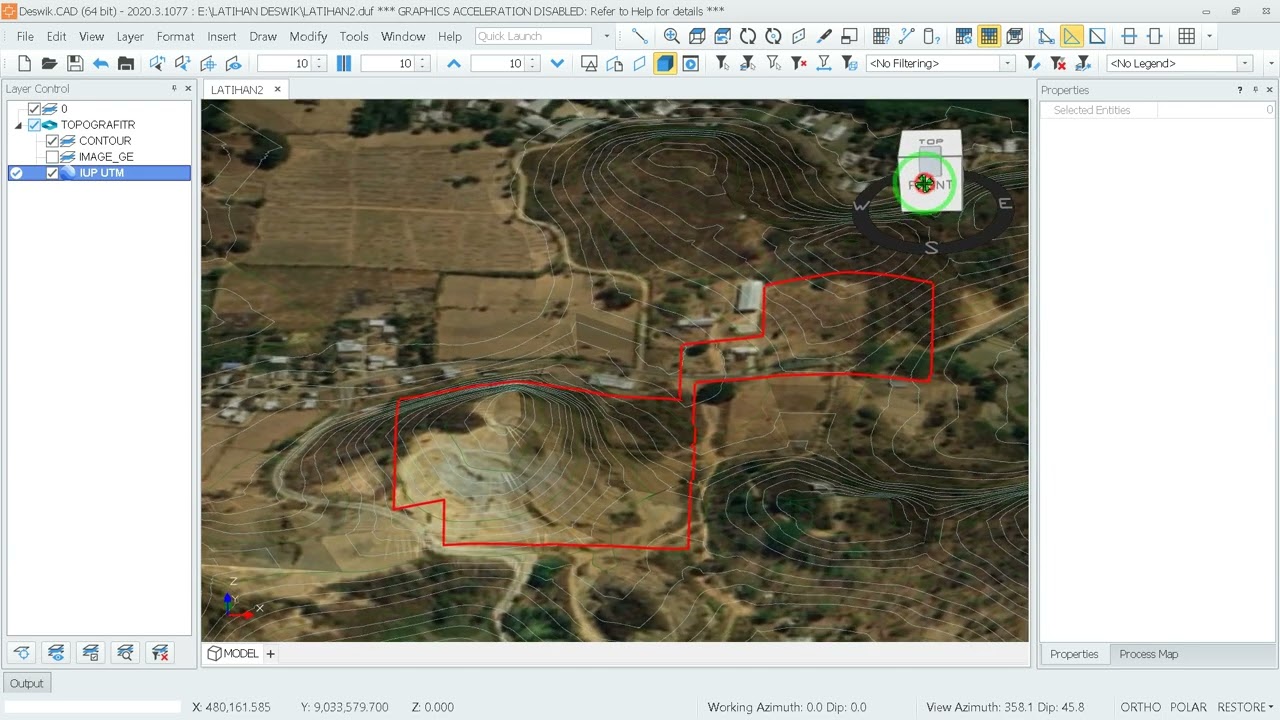Click the measure line tool icon

(x=640, y=36)
